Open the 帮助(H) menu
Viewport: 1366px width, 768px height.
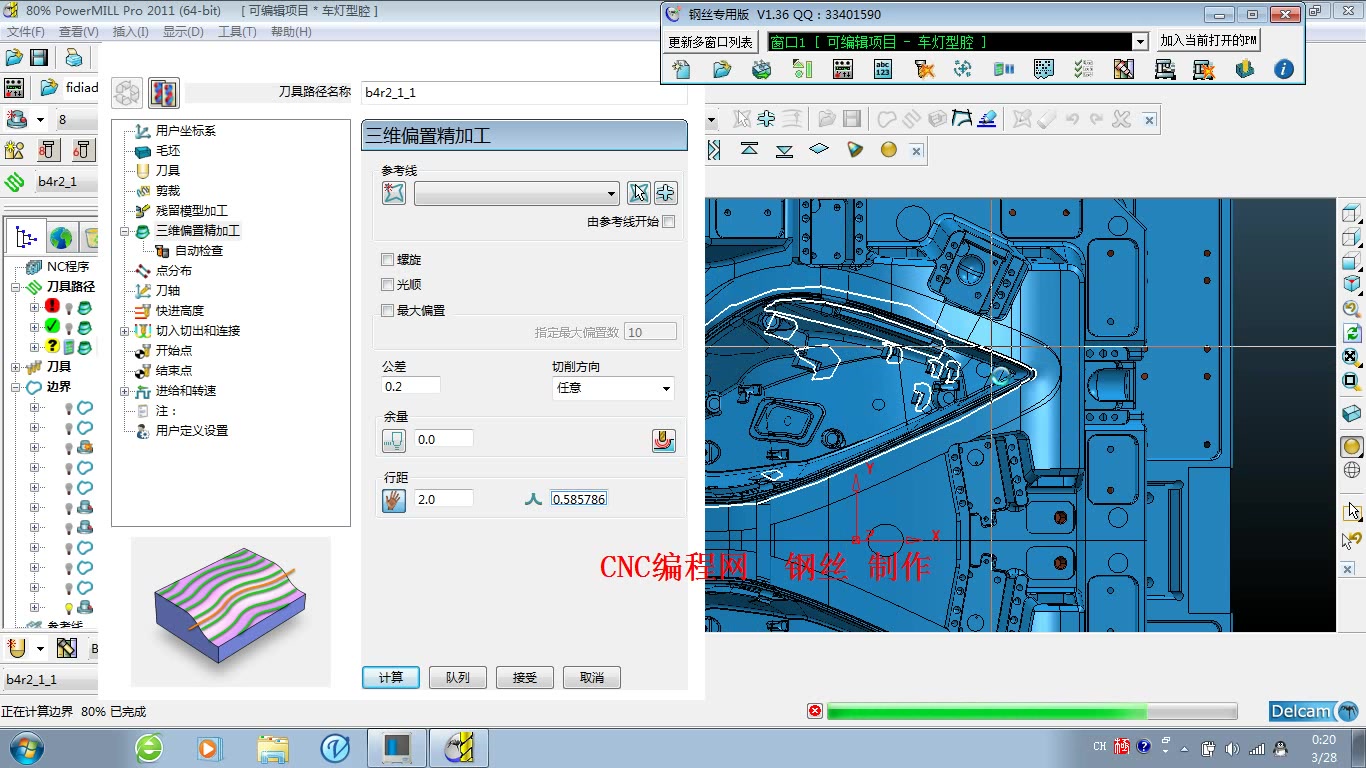pyautogui.click(x=291, y=32)
